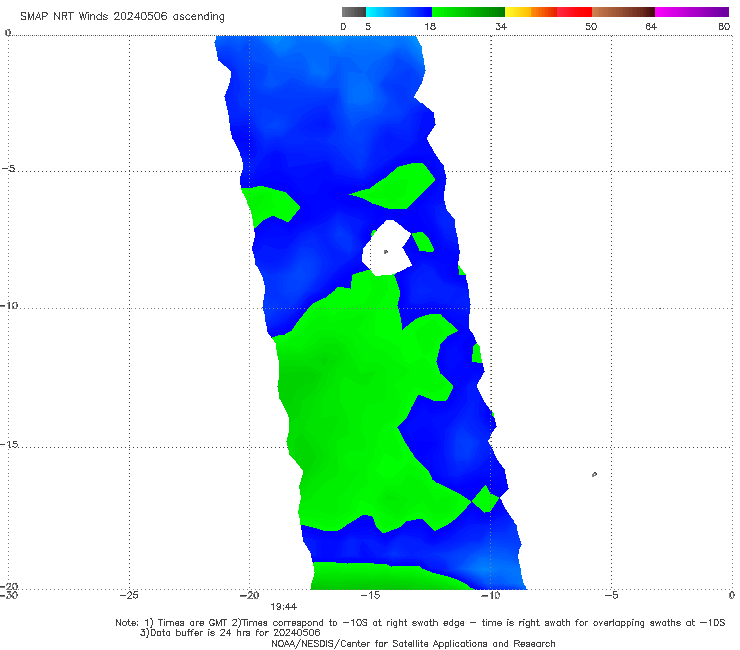Click colorbar label '50'

[x=591, y=27]
